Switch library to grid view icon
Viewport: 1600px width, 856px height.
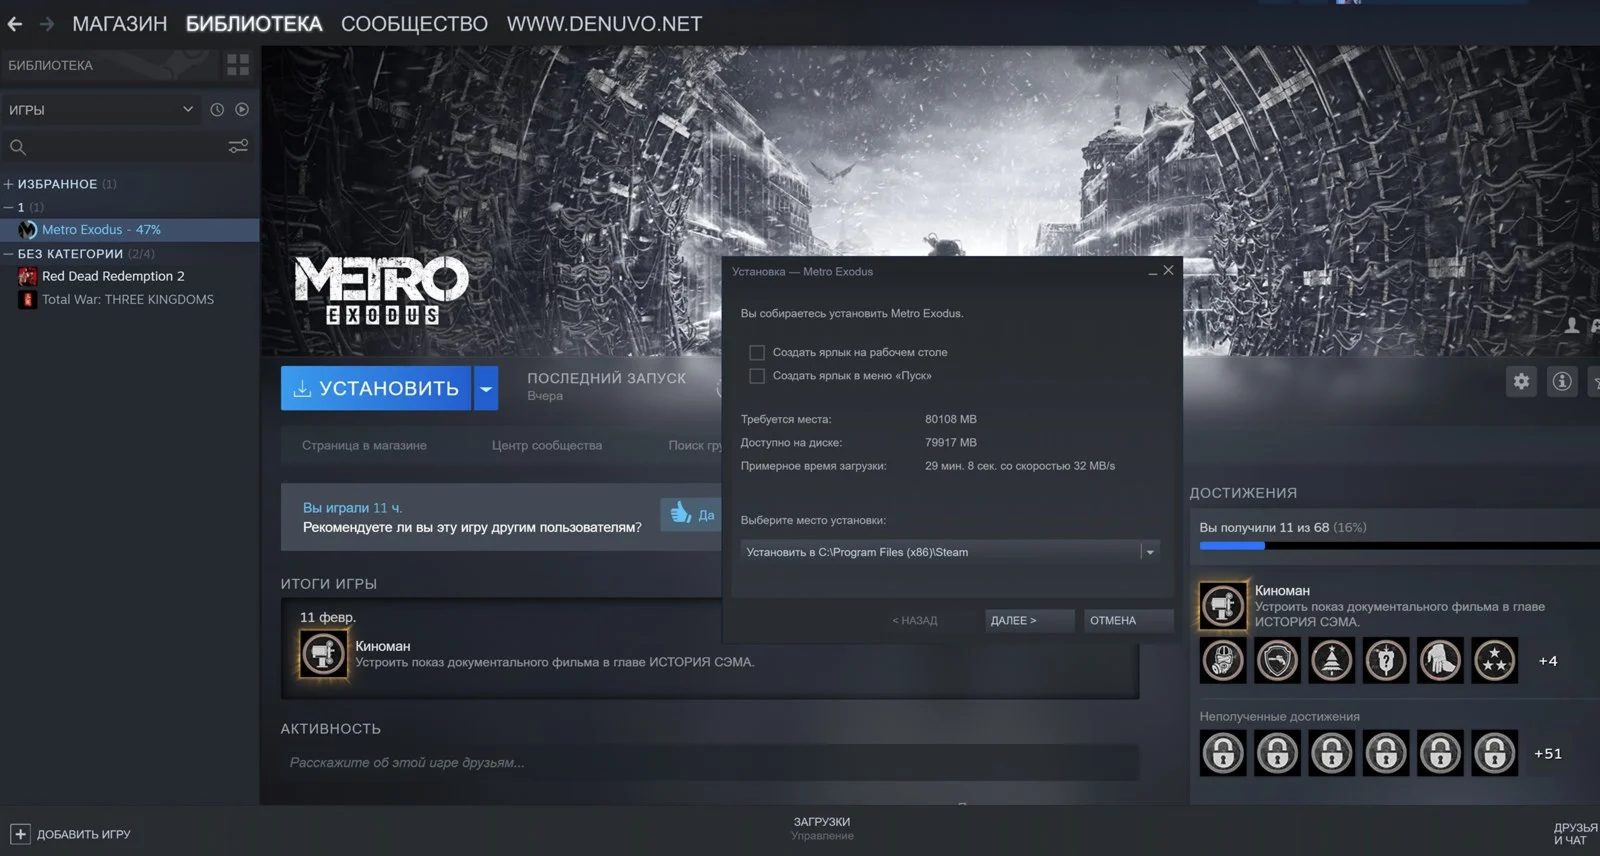click(x=238, y=65)
